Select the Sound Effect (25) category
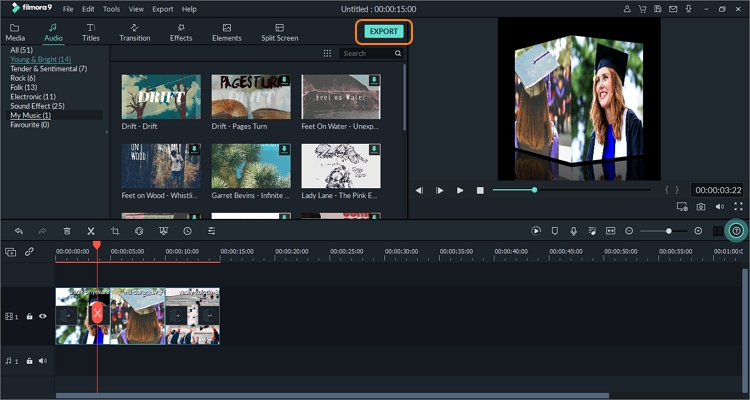Viewport: 750px width, 400px height. tap(37, 106)
